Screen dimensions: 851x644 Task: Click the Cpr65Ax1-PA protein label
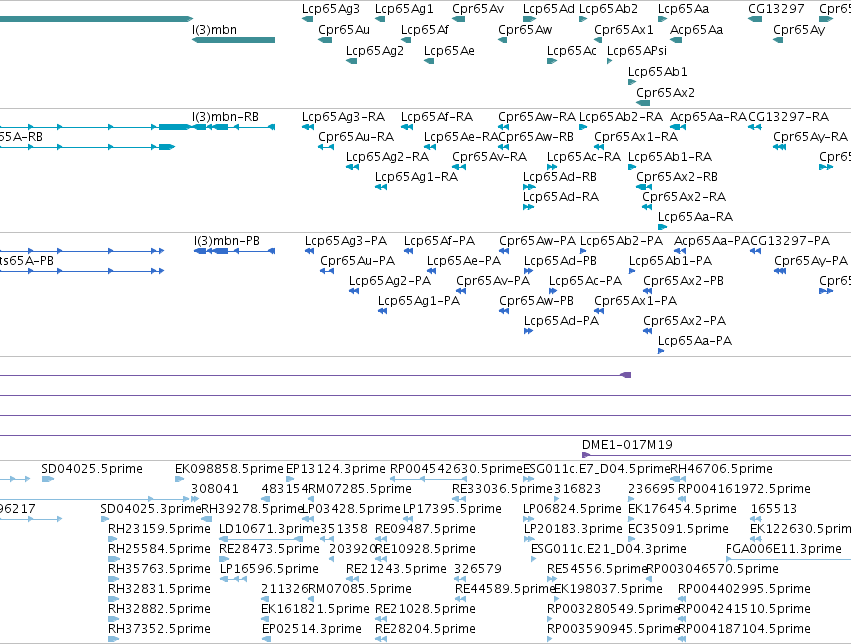click(635, 301)
